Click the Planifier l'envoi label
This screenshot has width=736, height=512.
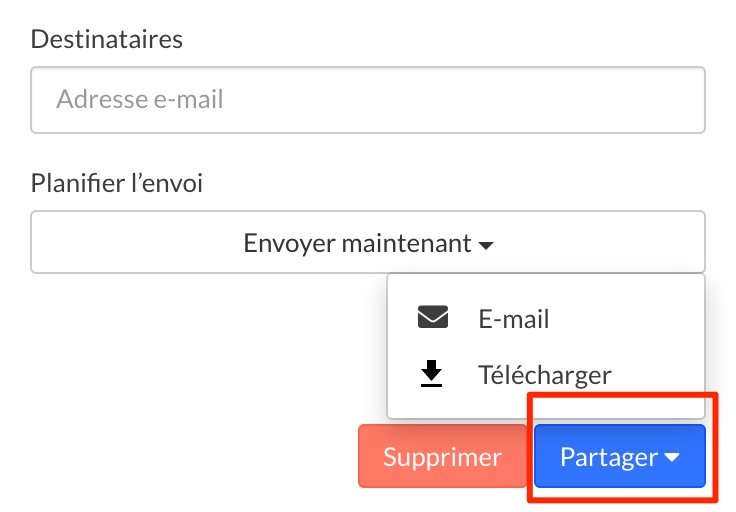coord(117,183)
